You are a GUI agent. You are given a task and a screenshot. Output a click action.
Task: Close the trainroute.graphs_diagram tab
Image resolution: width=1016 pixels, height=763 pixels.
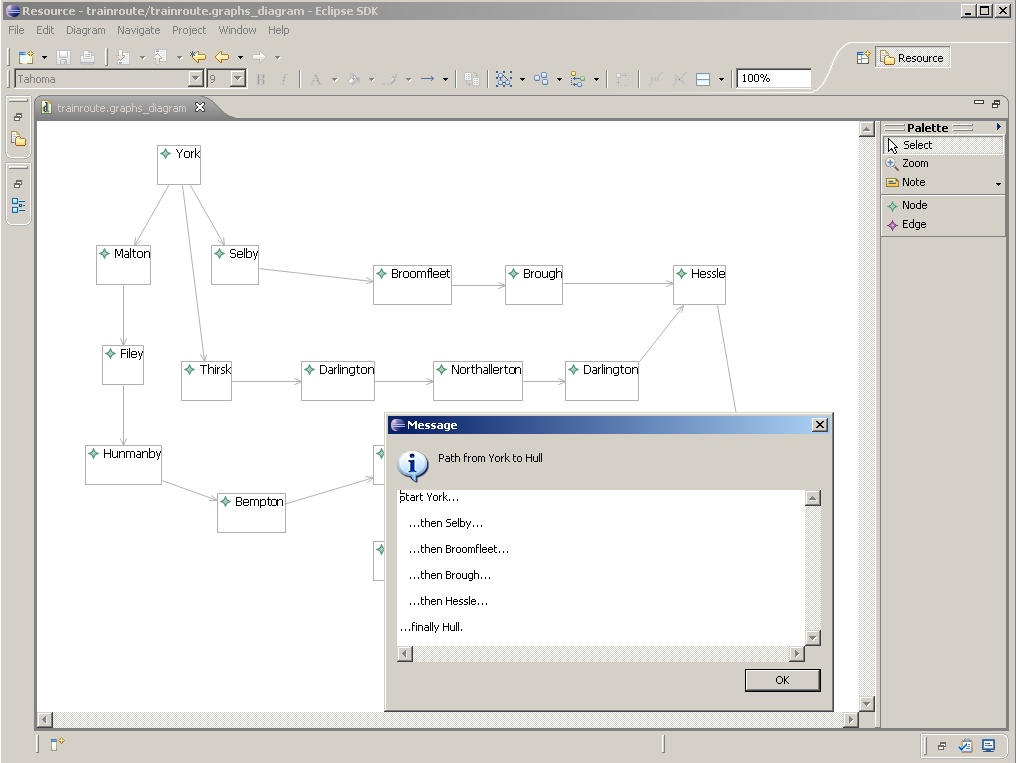[200, 107]
